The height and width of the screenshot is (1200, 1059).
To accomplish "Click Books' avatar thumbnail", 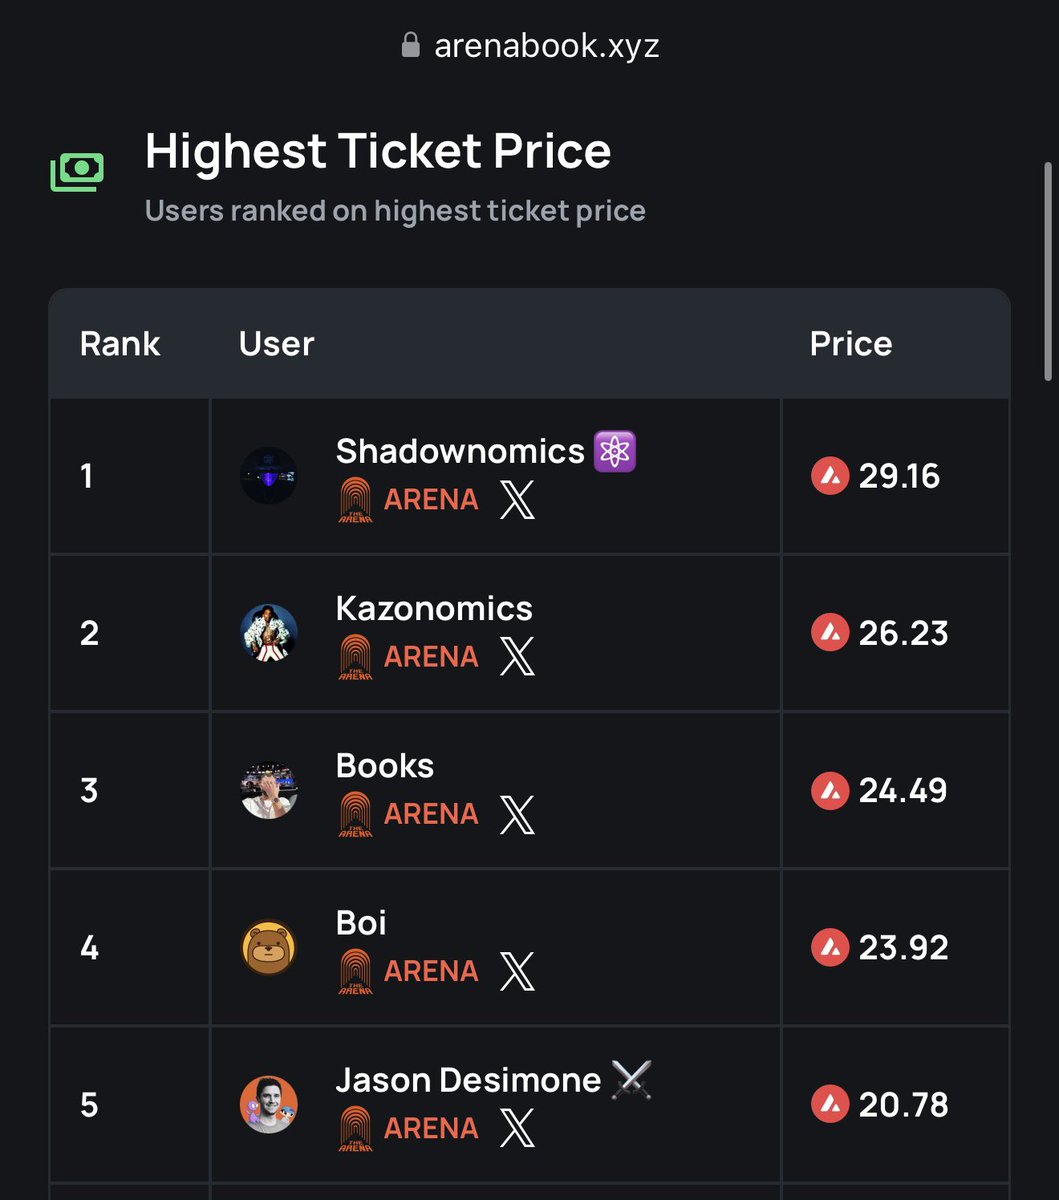I will point(269,790).
